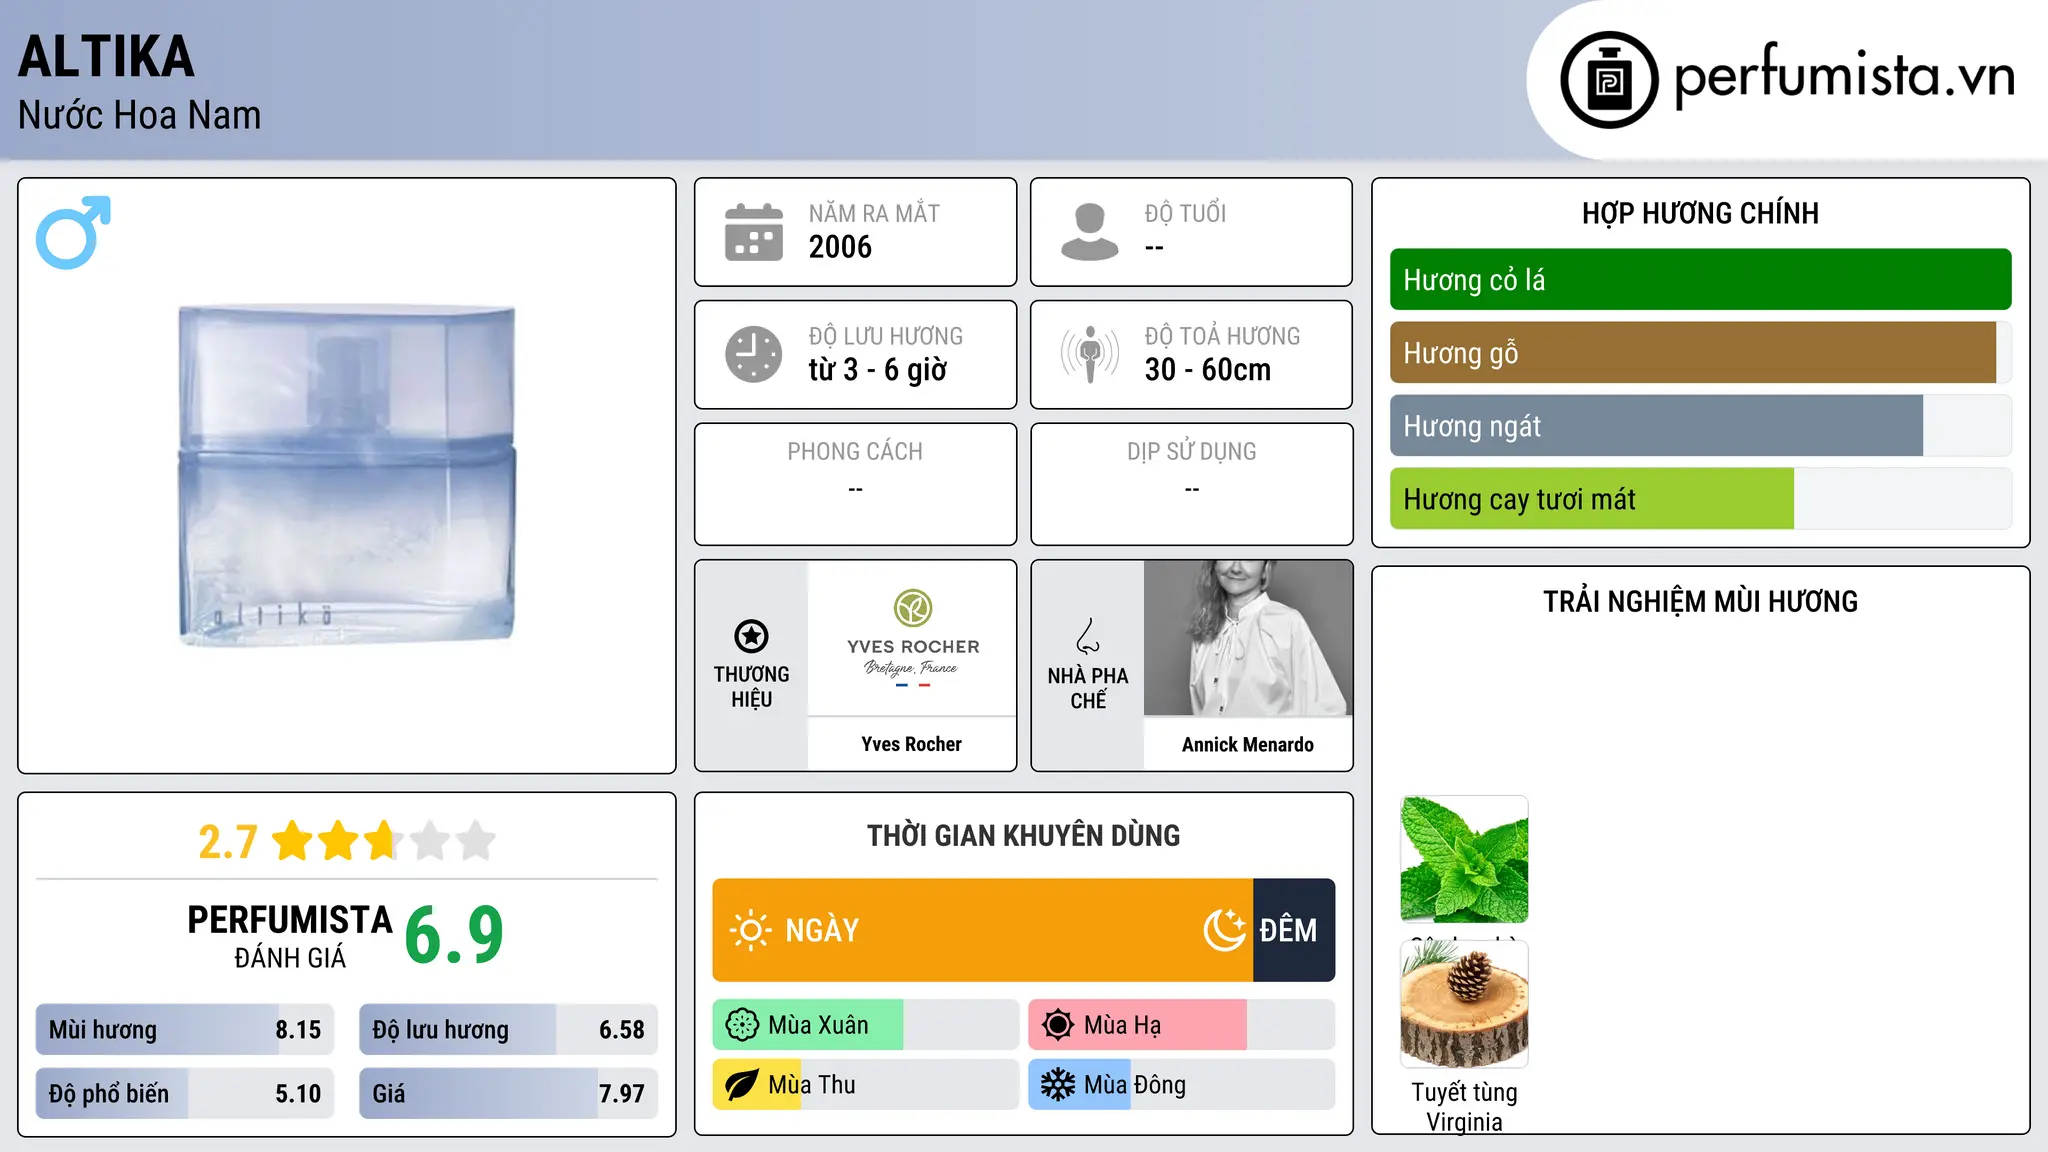2048x1152 pixels.
Task: Click the gold star rating row
Action: [x=384, y=841]
